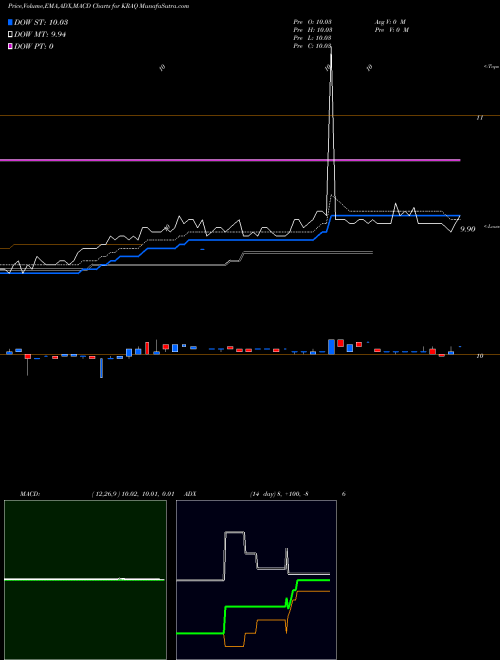500x660 pixels.
Task: Click the 'DOW PT: 0' legend text
Action: 34,46
